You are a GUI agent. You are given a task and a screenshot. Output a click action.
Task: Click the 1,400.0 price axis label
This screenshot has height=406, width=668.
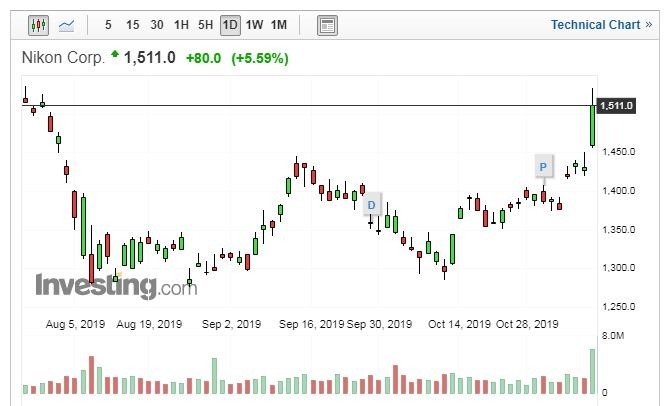(x=619, y=190)
